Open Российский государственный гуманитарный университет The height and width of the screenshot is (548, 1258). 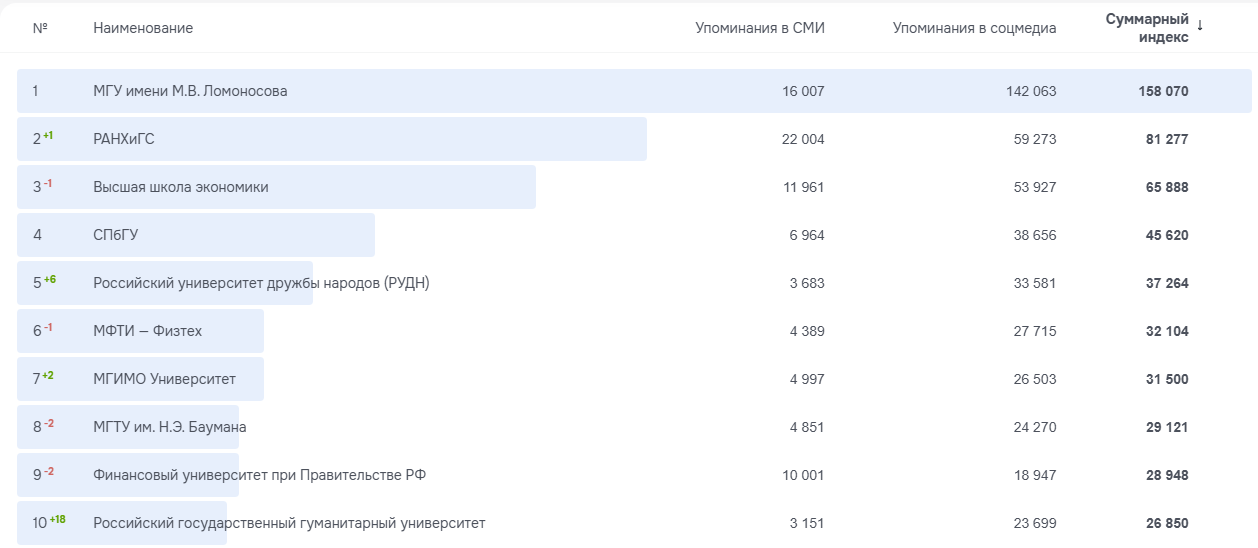[289, 523]
